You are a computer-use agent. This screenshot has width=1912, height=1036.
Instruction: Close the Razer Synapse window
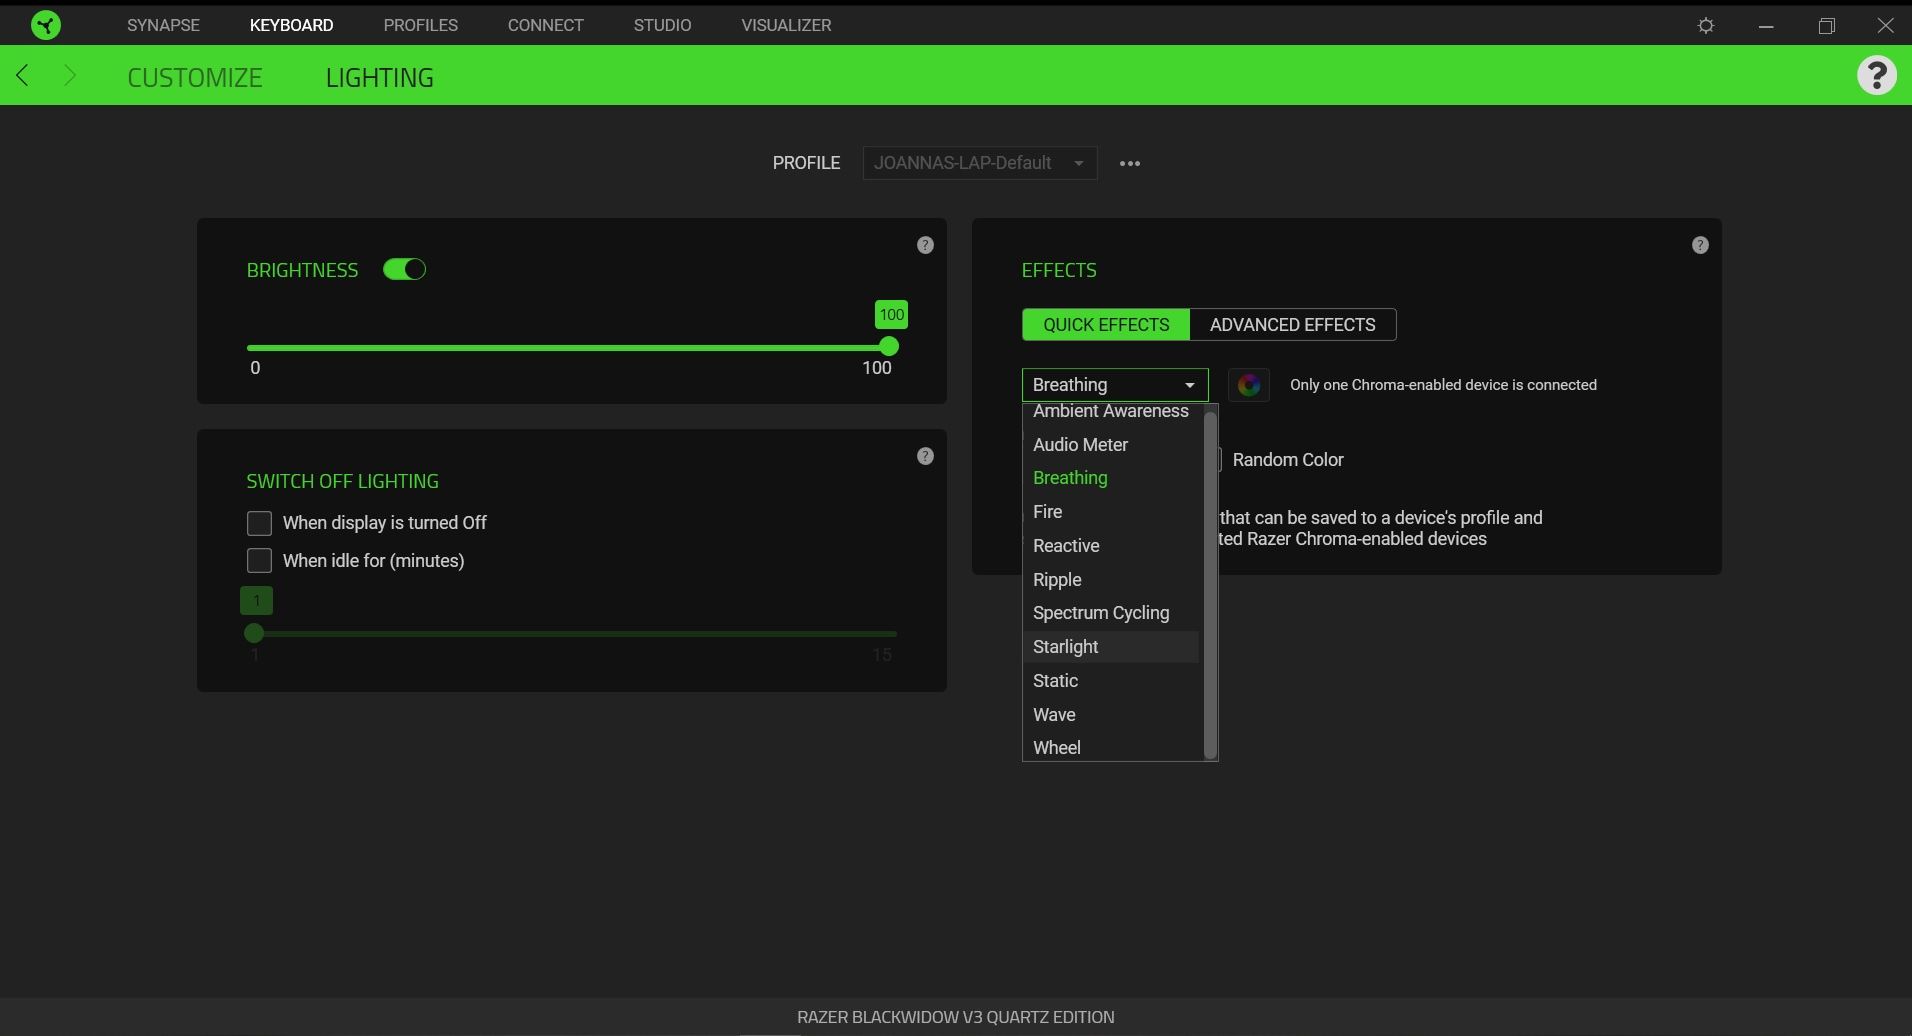[x=1885, y=26]
